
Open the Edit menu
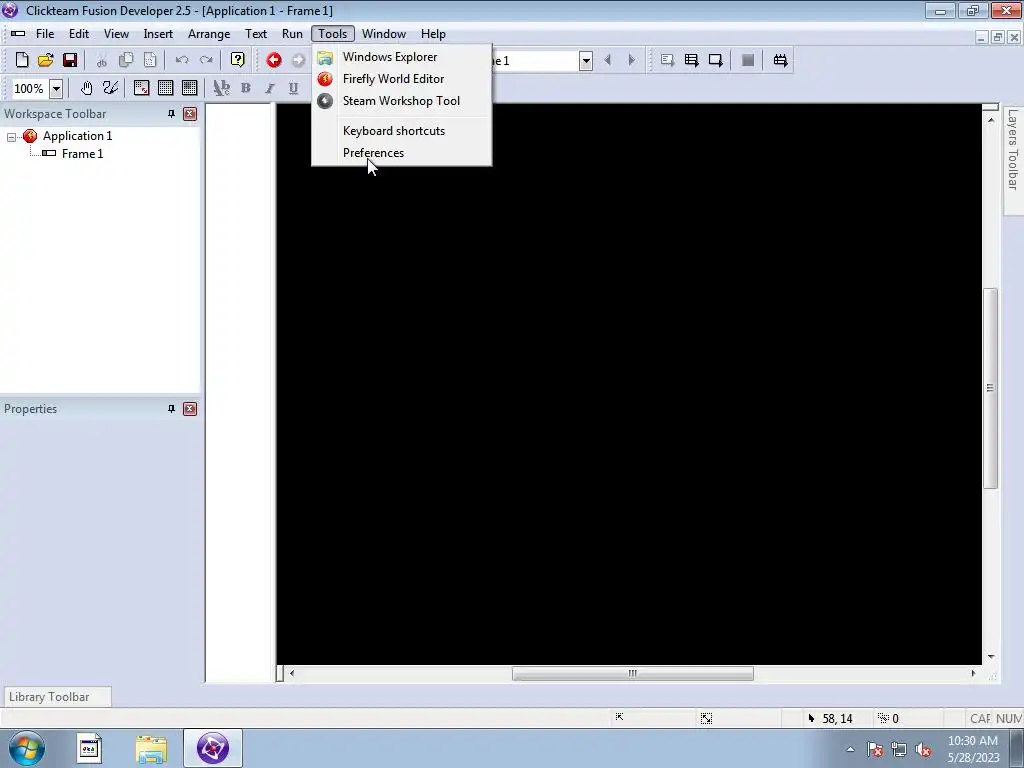click(x=79, y=34)
